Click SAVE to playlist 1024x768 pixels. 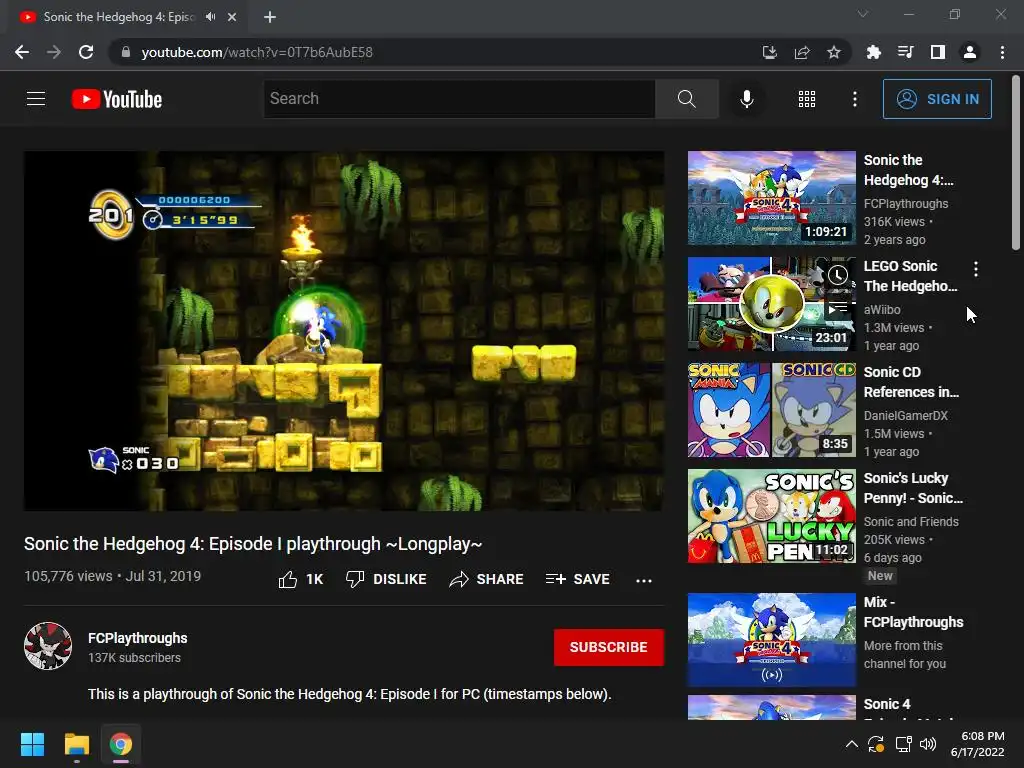577,579
